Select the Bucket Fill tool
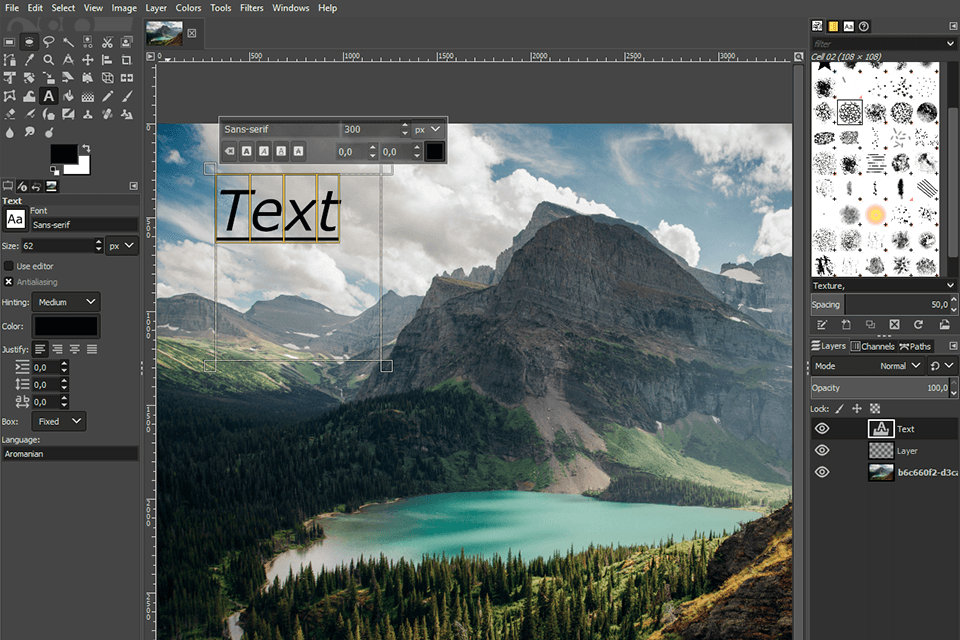The width and height of the screenshot is (960, 640). point(67,96)
